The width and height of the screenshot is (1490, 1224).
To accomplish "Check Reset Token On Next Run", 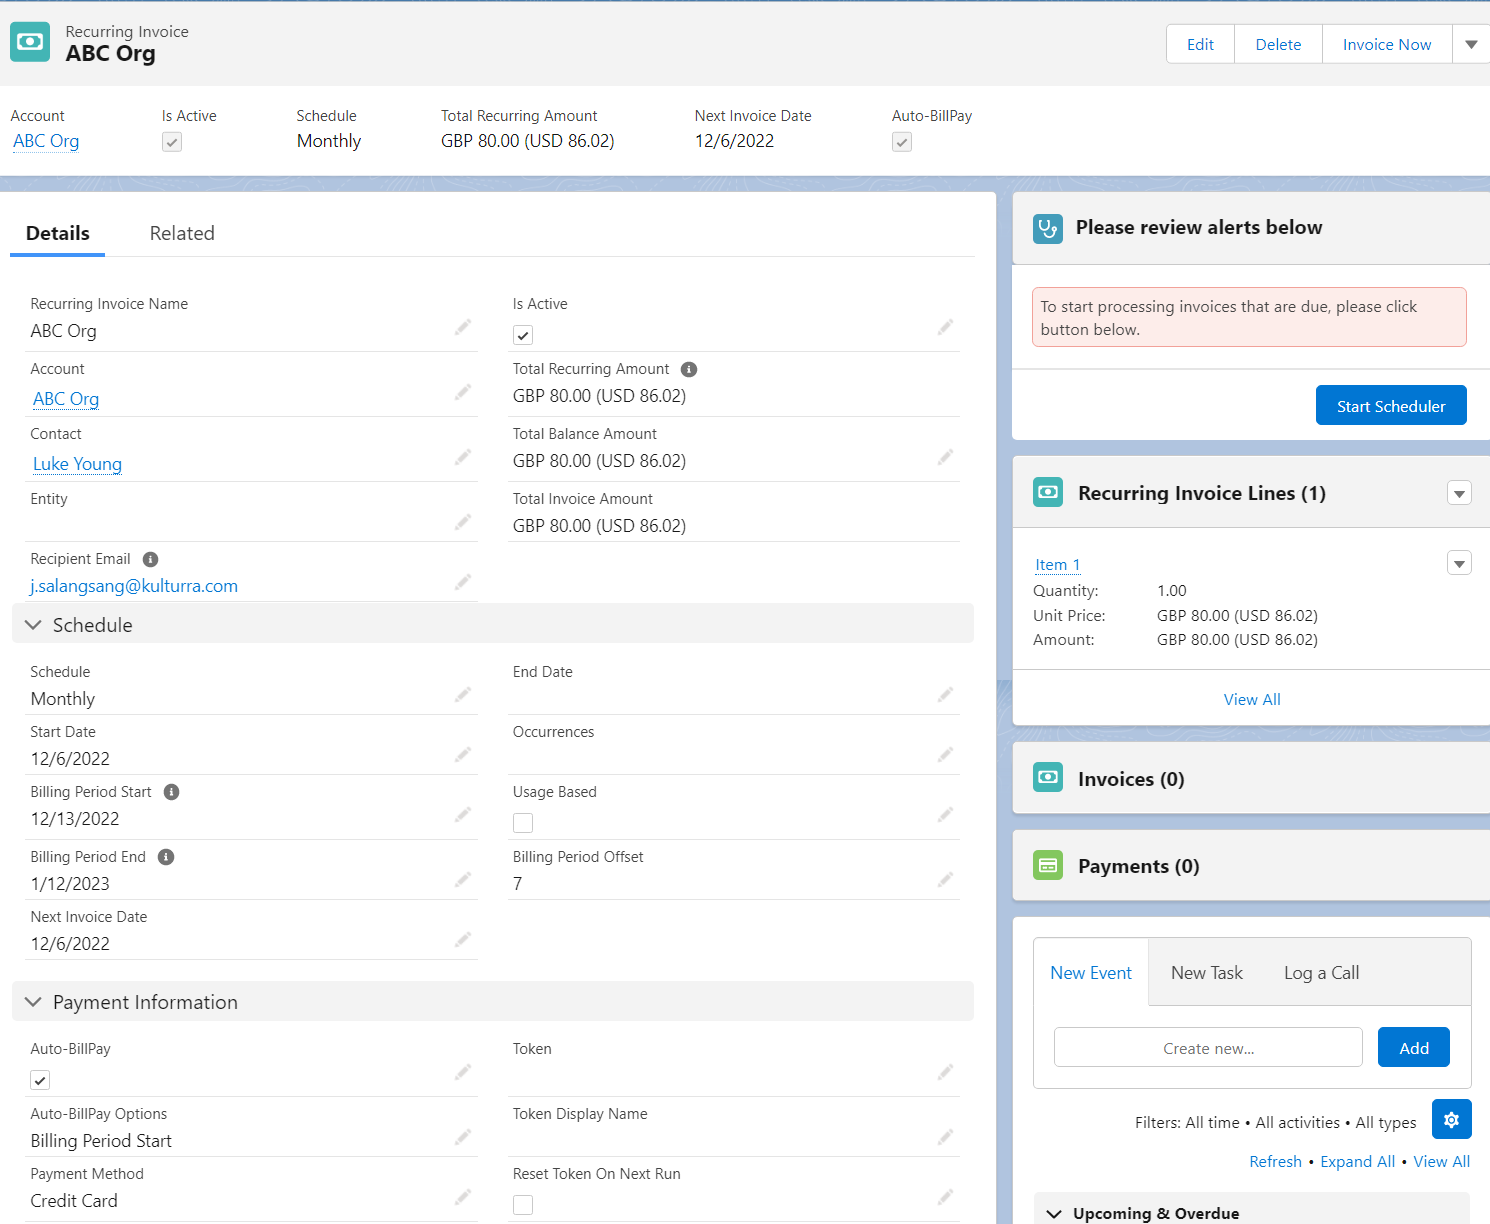I will (x=523, y=1205).
